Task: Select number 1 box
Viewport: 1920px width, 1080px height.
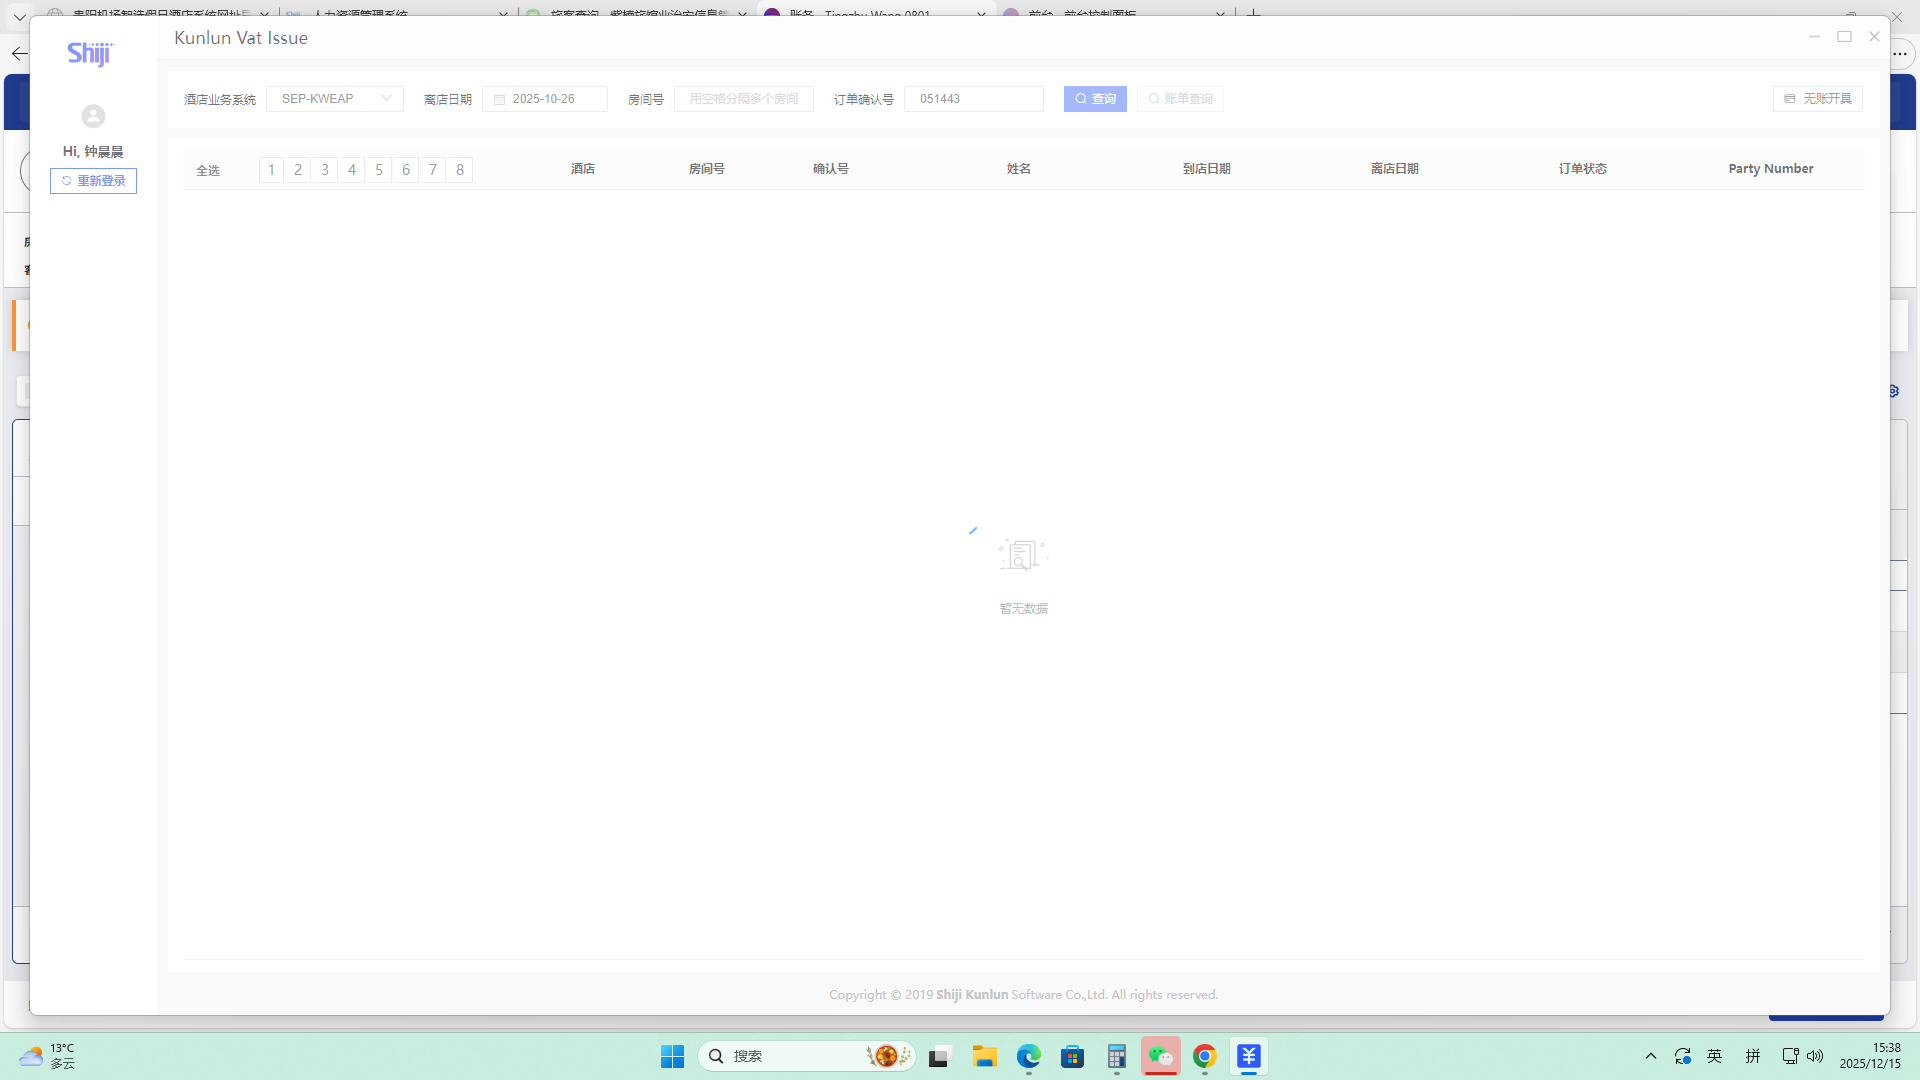Action: pyautogui.click(x=271, y=170)
